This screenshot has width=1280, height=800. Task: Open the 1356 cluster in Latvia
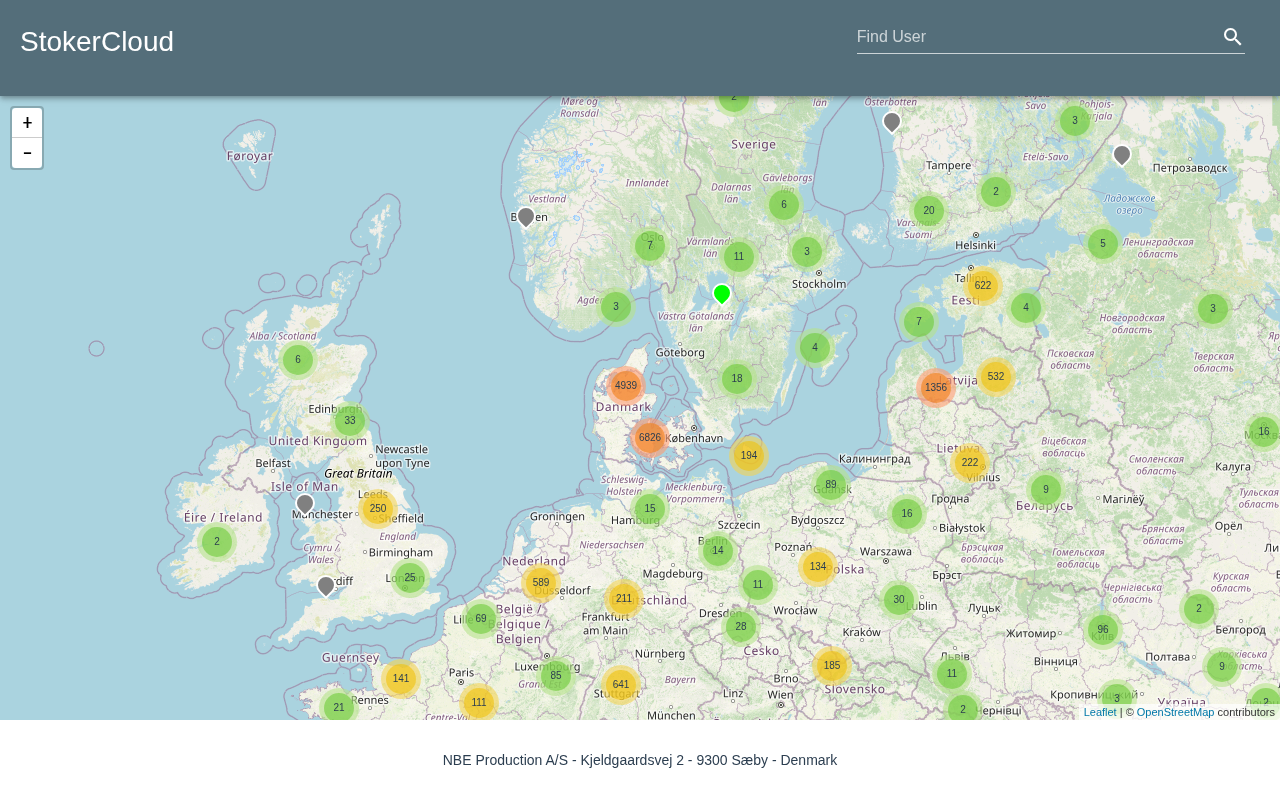tap(936, 388)
